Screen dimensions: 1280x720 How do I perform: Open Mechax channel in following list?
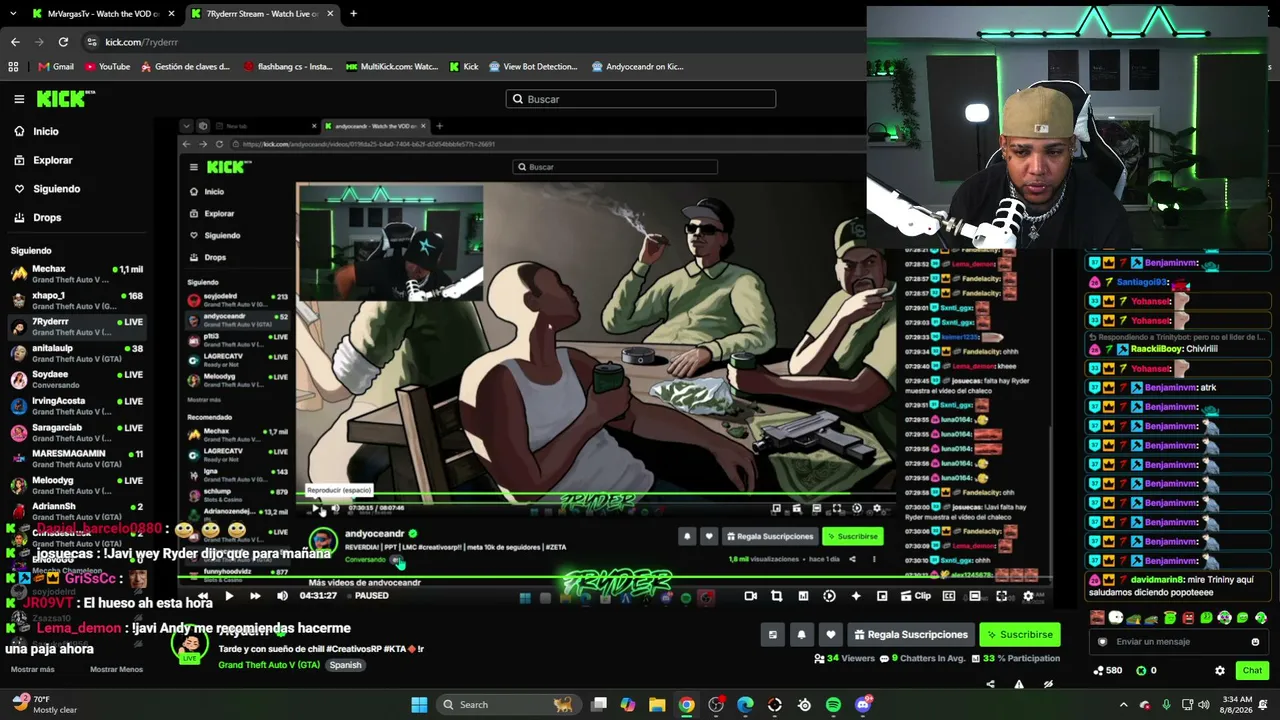(77, 274)
